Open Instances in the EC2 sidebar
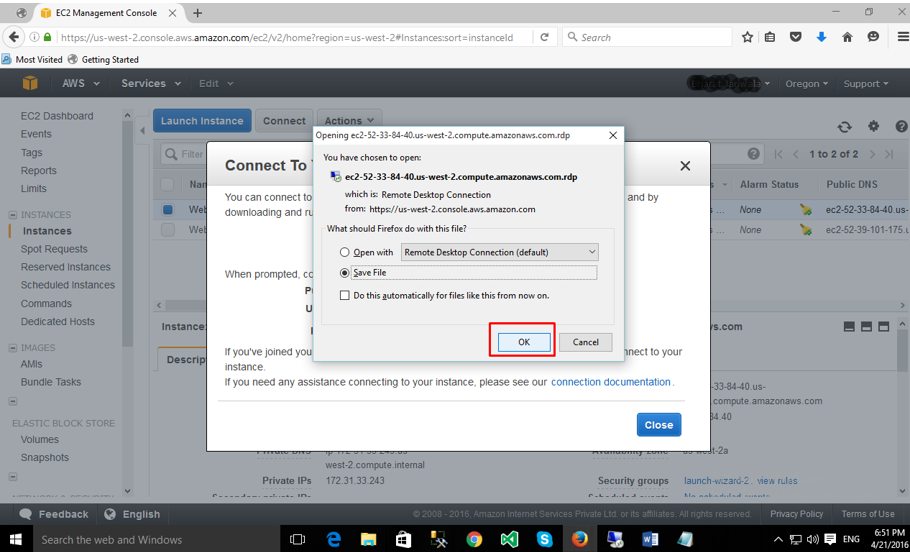This screenshot has width=910, height=552. pos(47,231)
